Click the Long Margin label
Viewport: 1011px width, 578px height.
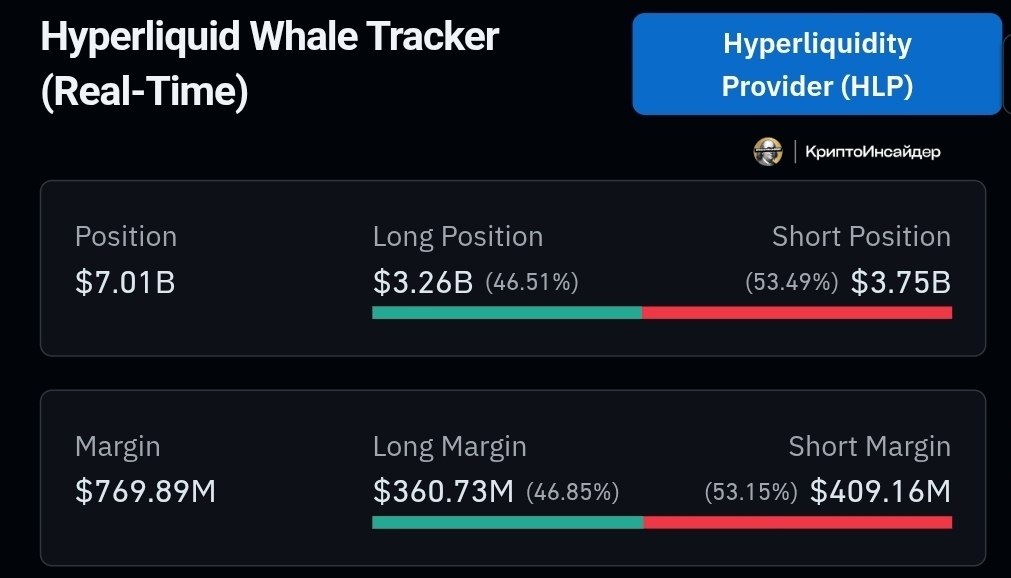449,446
